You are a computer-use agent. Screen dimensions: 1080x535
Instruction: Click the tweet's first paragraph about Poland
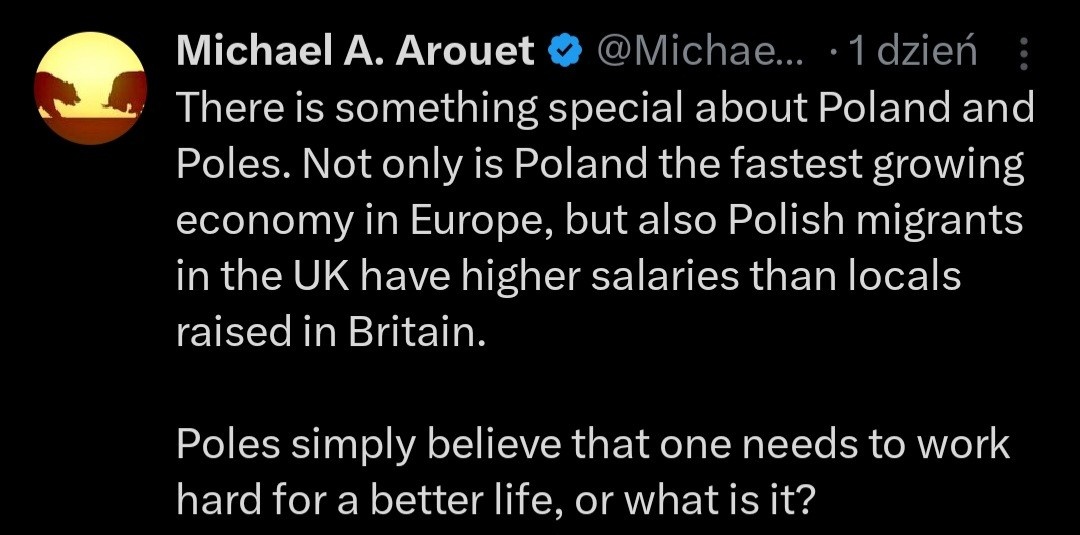tap(600, 220)
